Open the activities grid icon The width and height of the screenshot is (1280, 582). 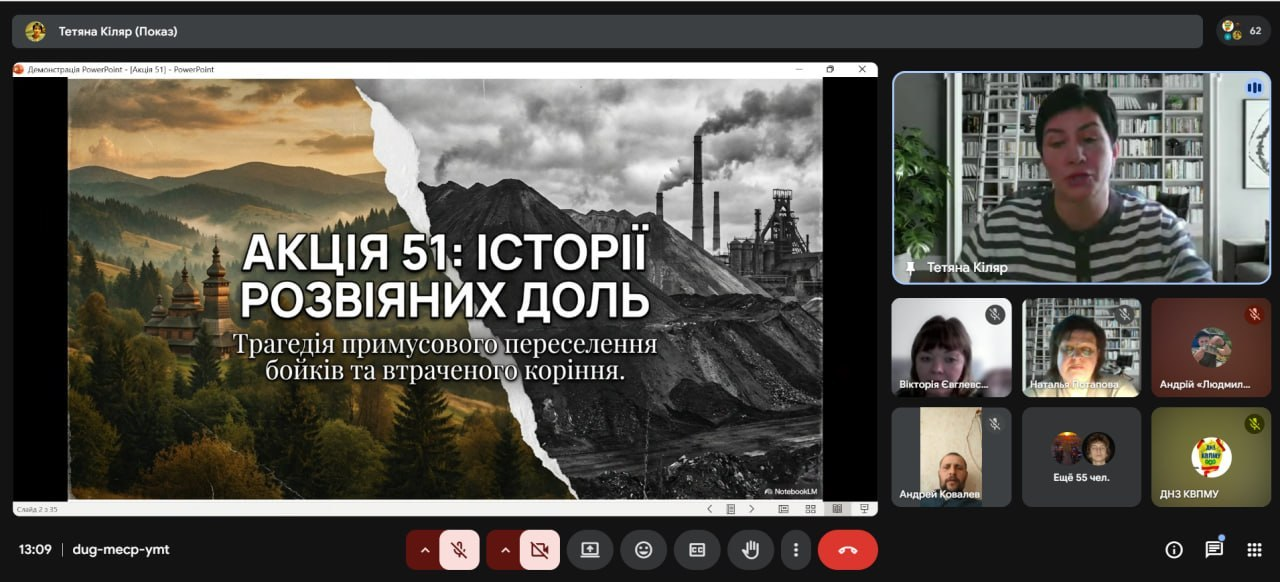pyautogui.click(x=1254, y=550)
